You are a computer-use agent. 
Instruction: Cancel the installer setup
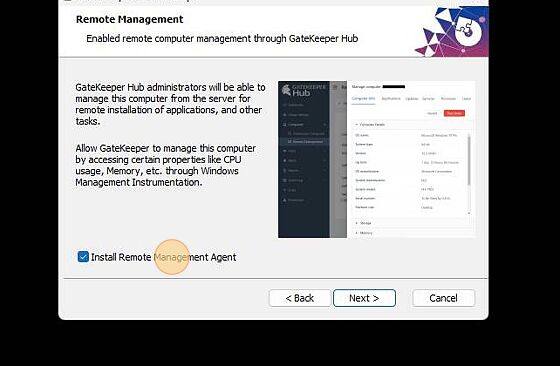(x=444, y=298)
